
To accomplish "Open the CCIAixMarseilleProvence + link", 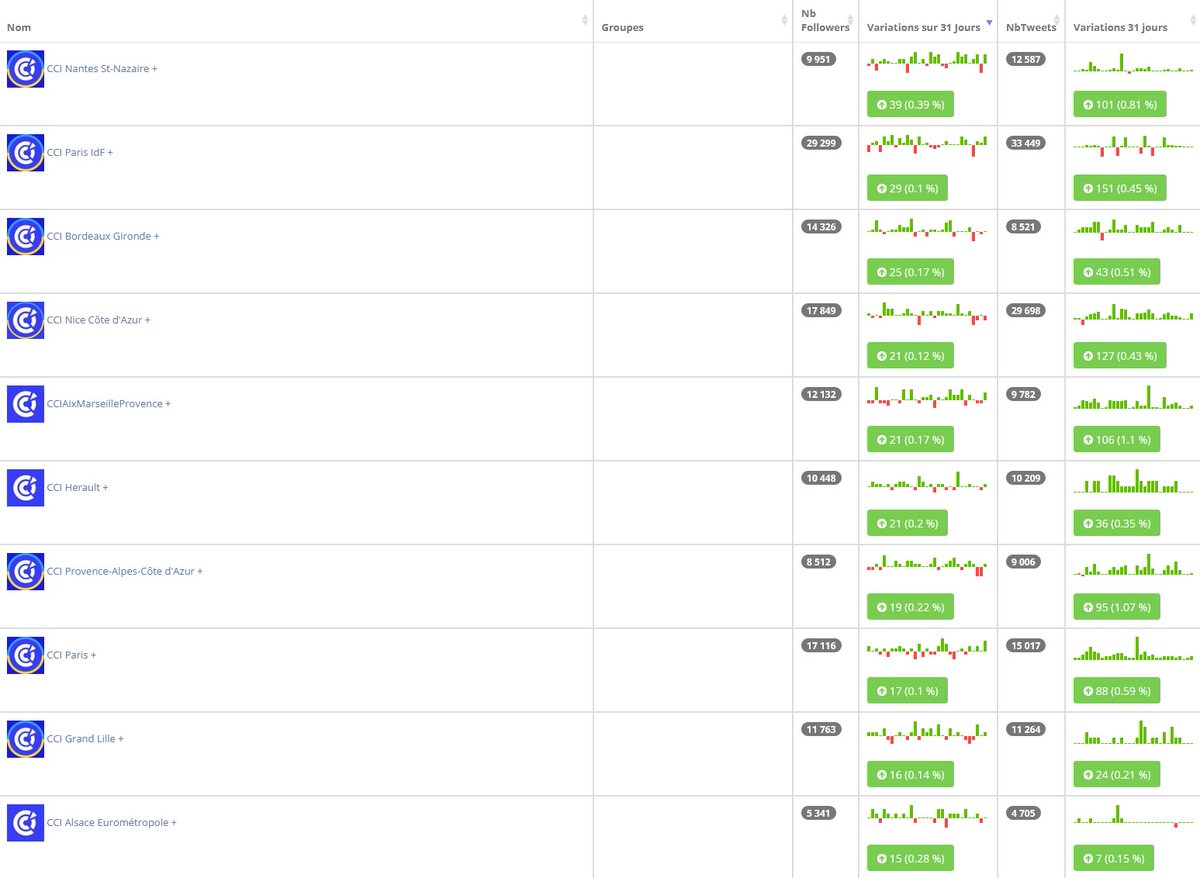I will (109, 404).
